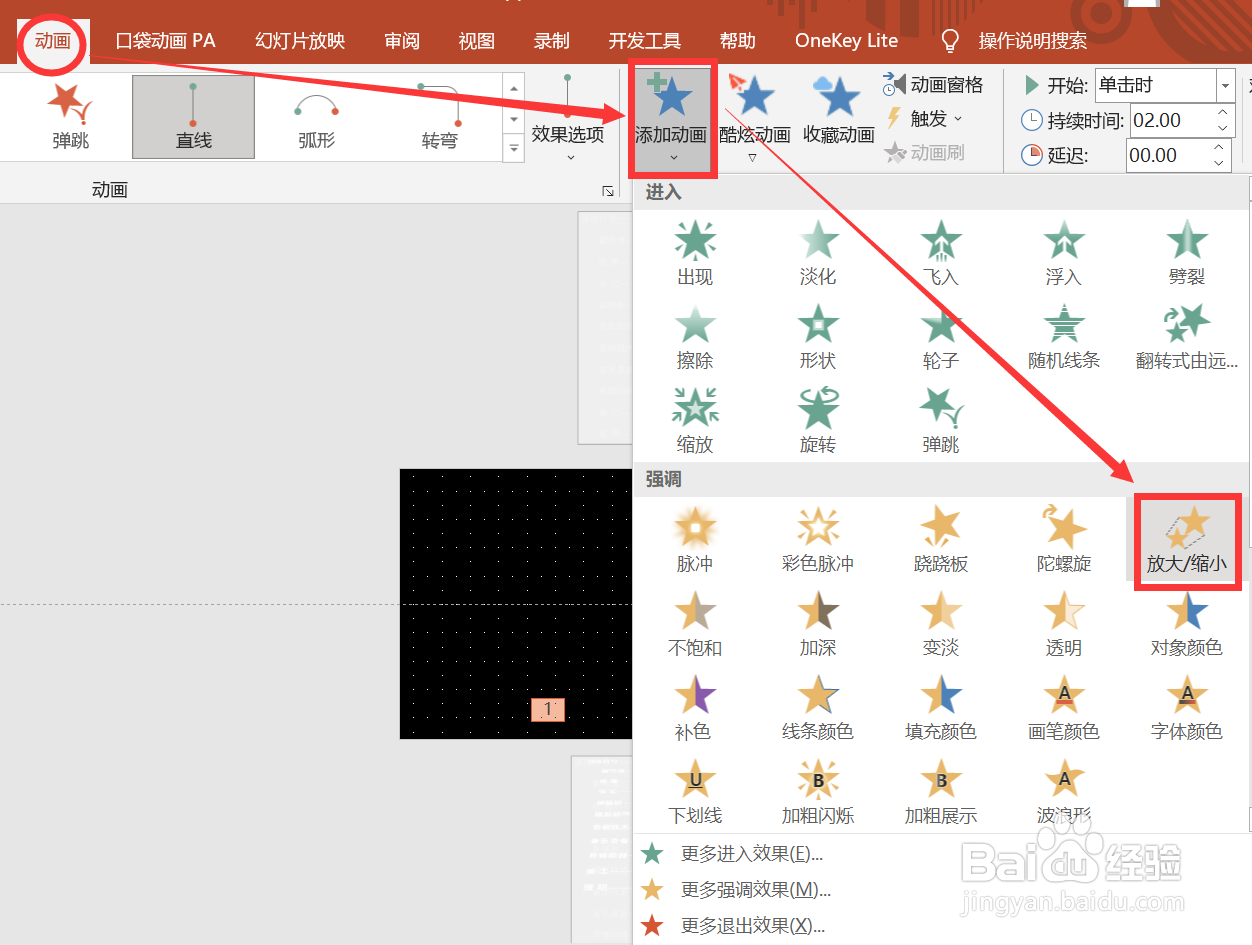This screenshot has height=945, width=1252.
Task: Pick the 轮子 entrance animation
Action: point(941,337)
